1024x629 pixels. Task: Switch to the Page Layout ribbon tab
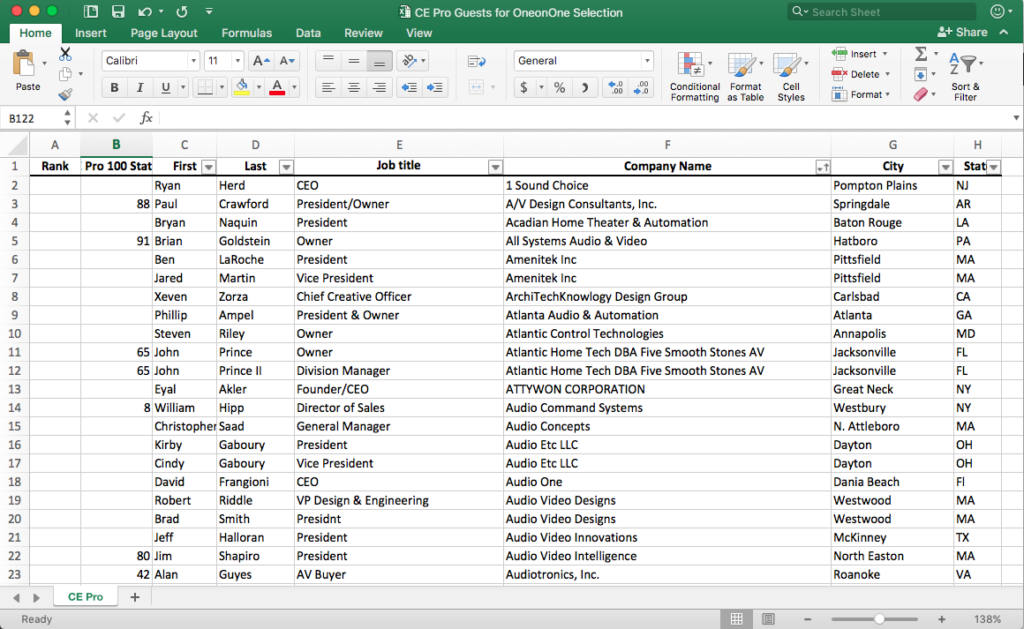[x=163, y=33]
